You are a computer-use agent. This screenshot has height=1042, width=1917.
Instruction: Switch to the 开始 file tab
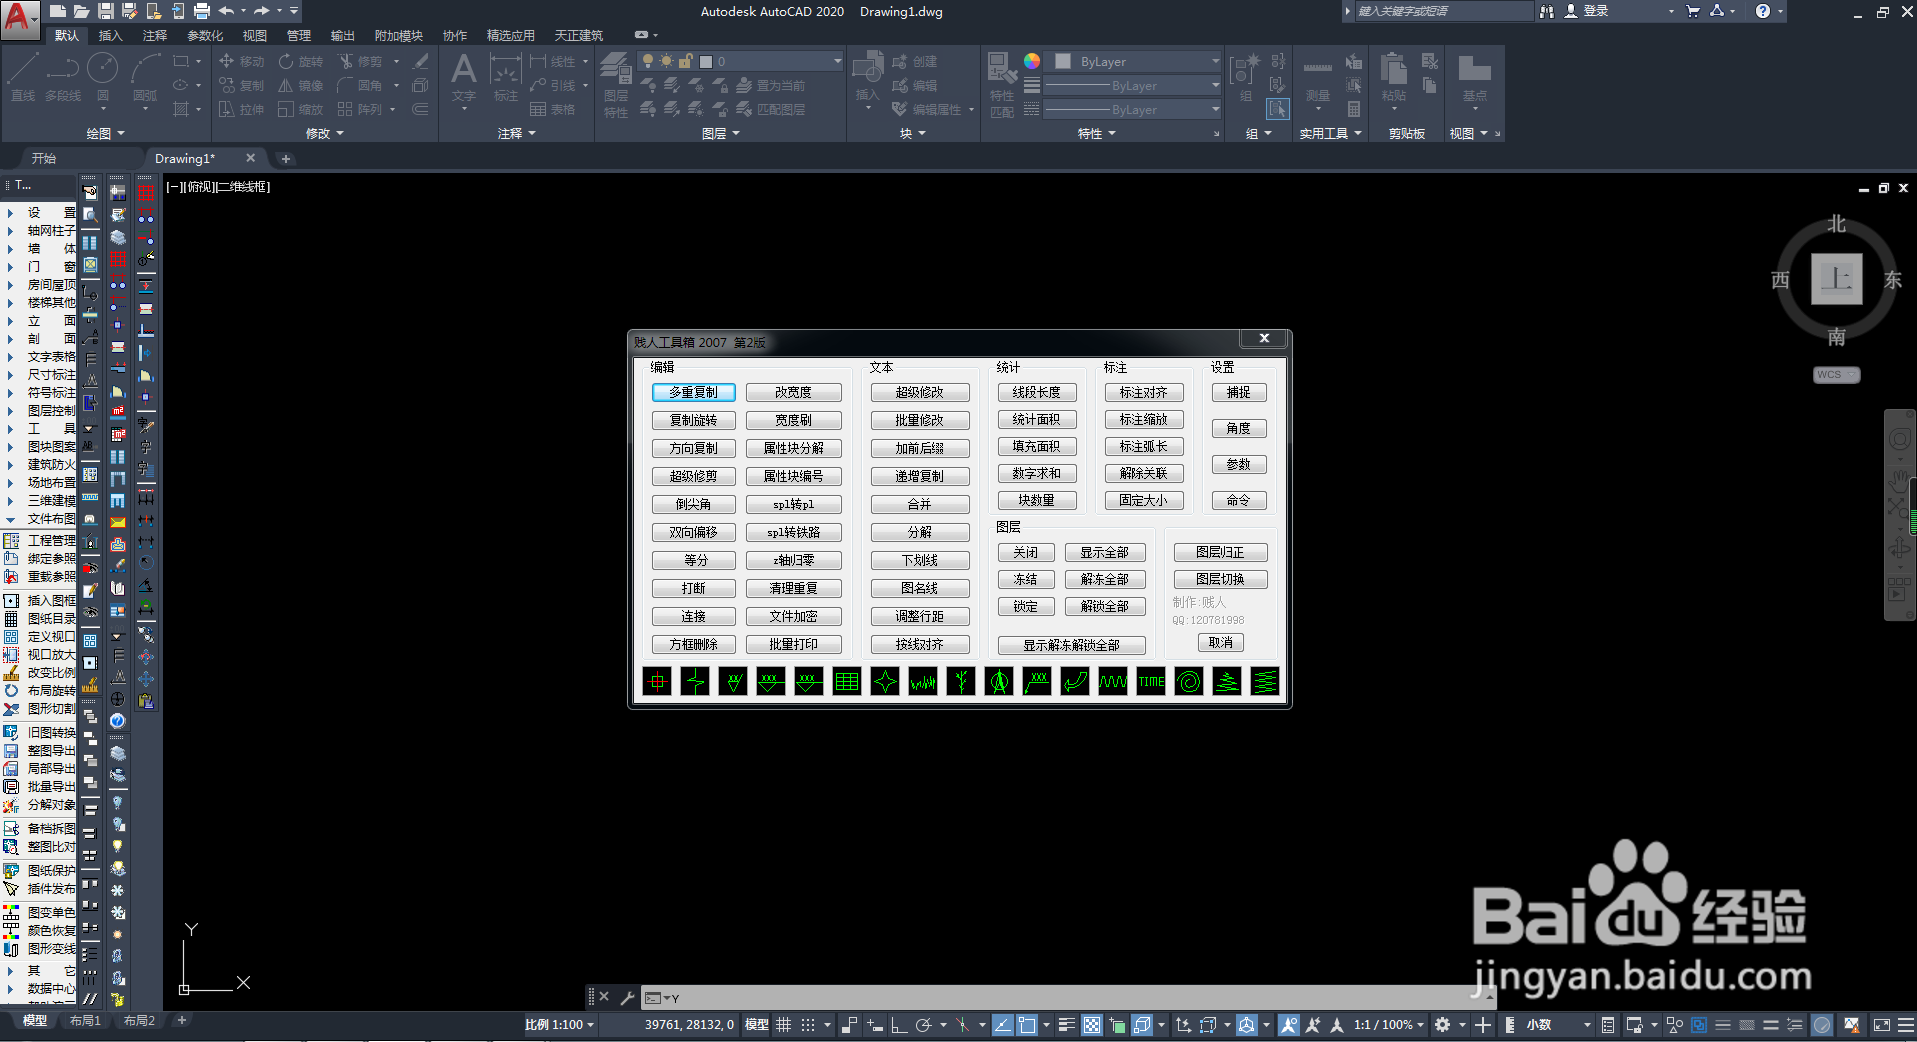[43, 158]
